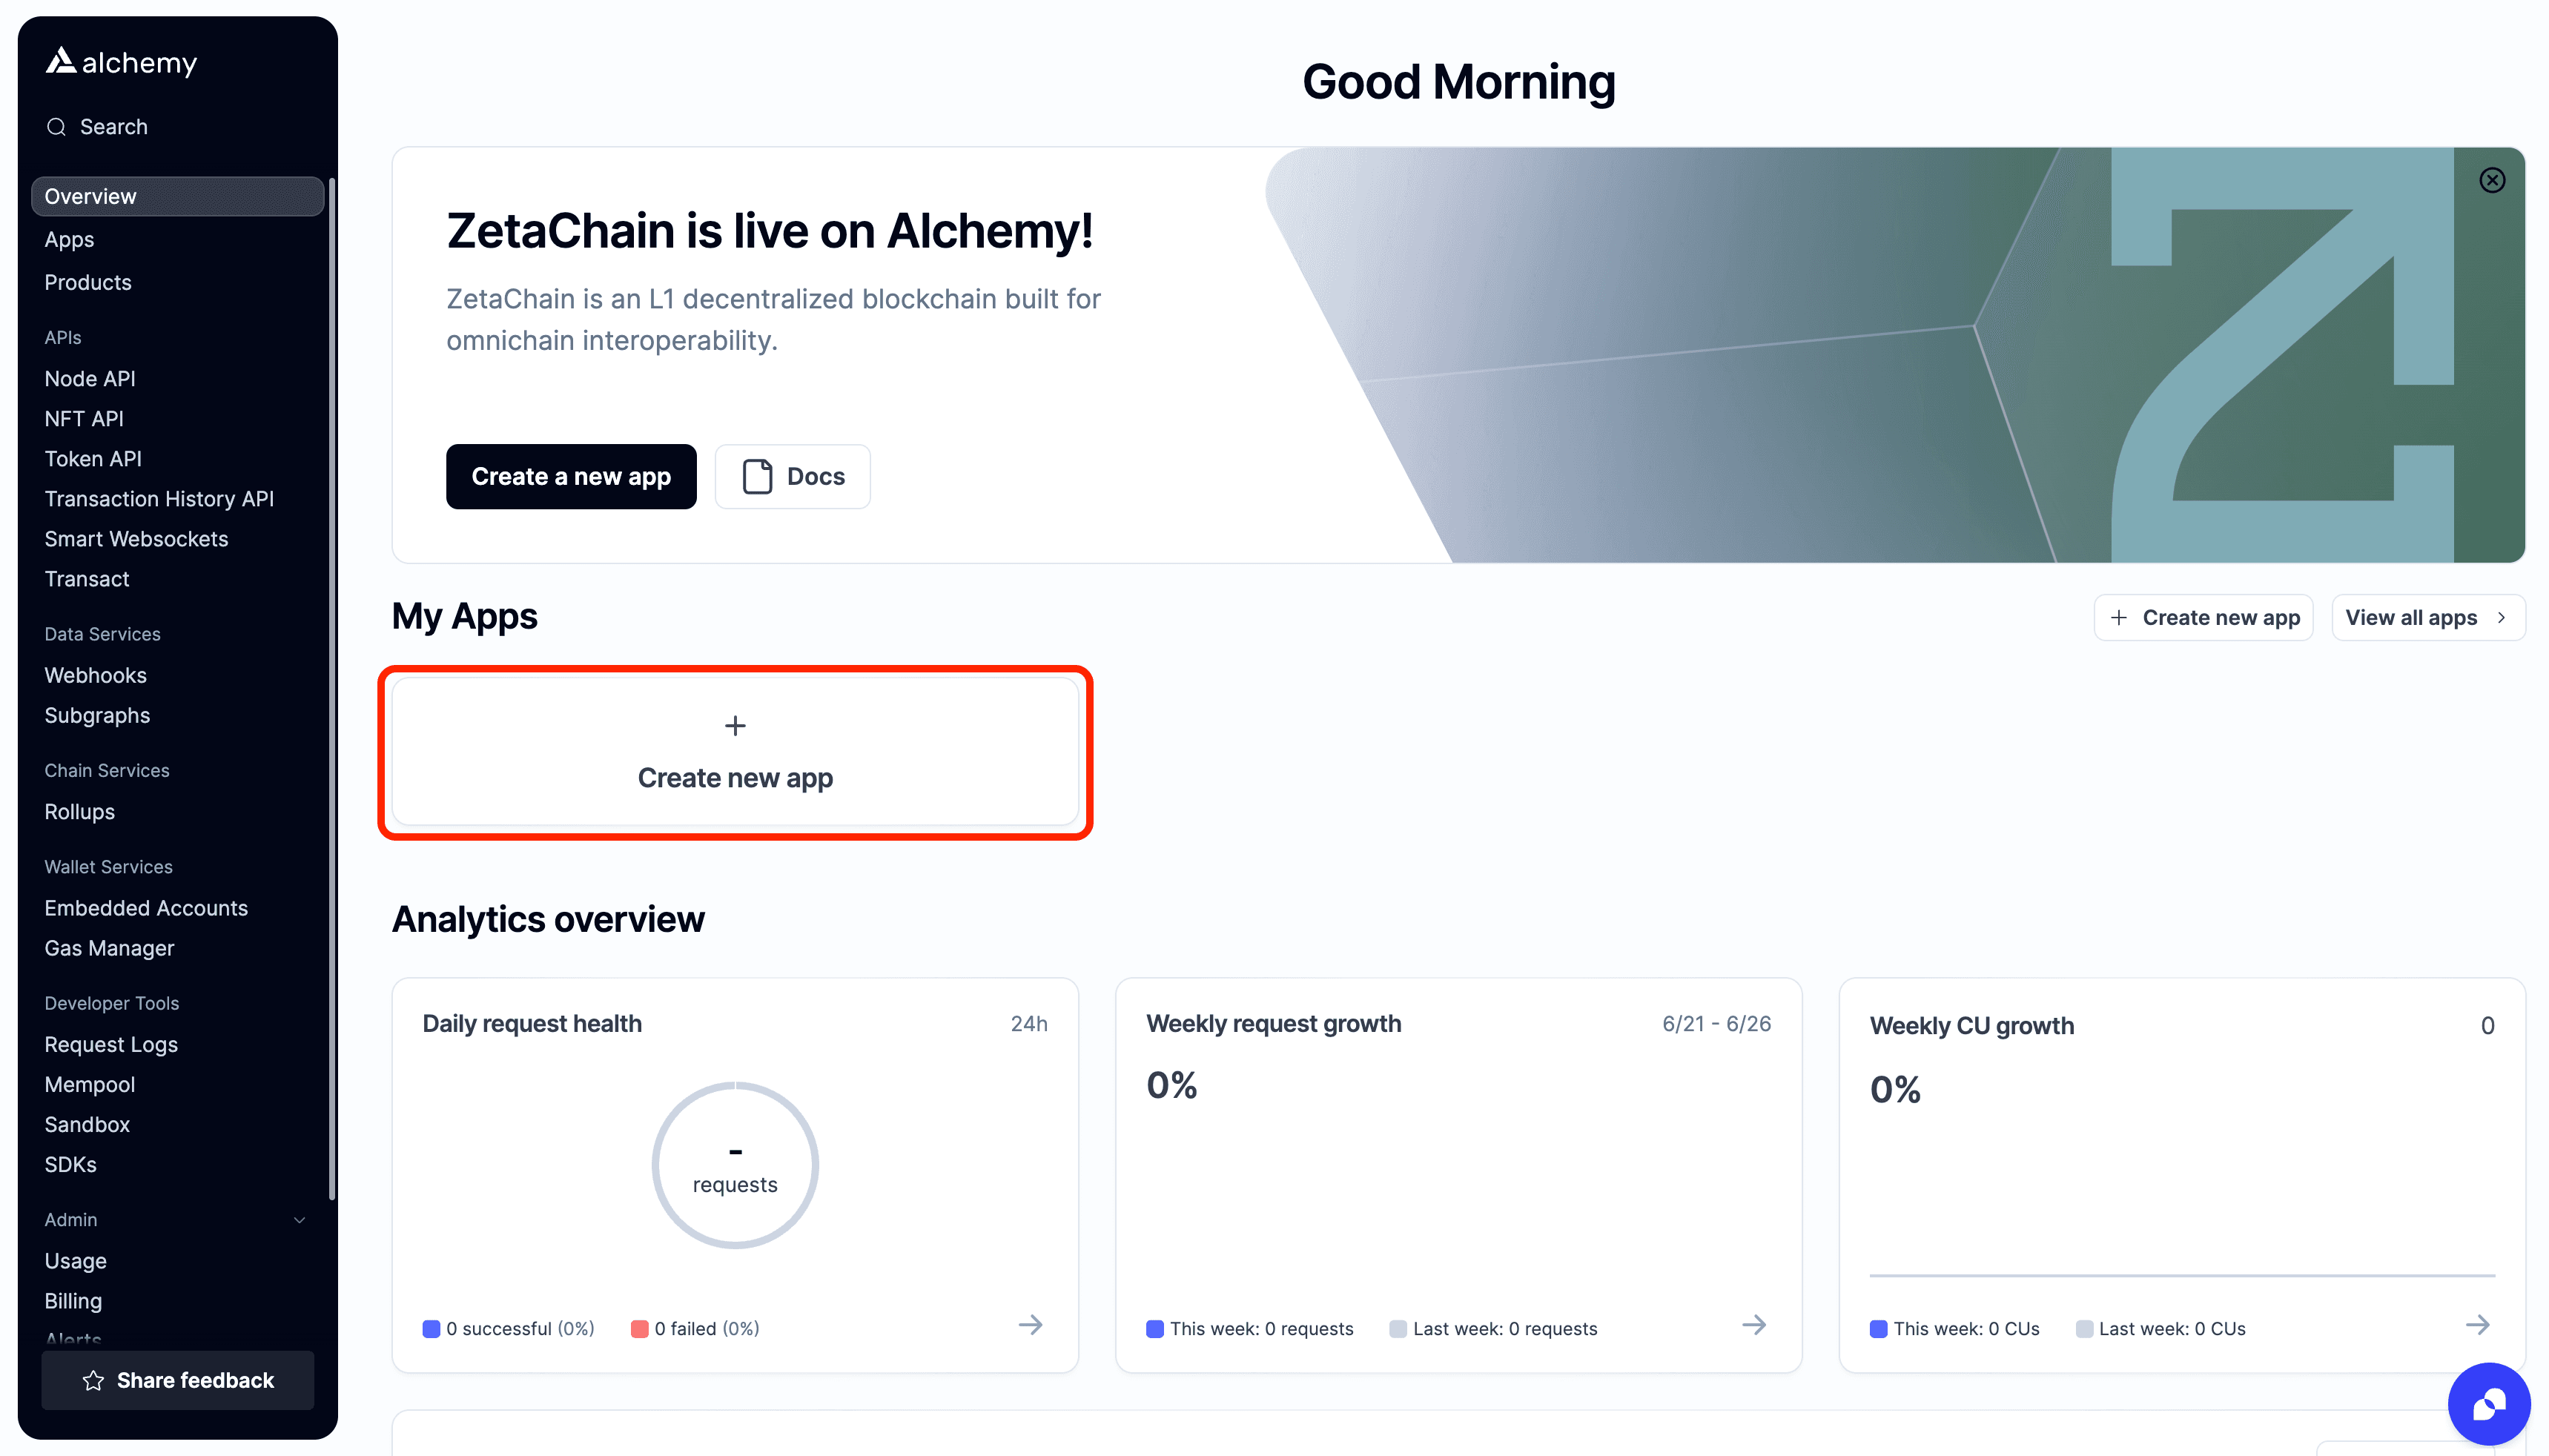Click Create new app button beside View all apps
The image size is (2549, 1456).
pos(2203,618)
